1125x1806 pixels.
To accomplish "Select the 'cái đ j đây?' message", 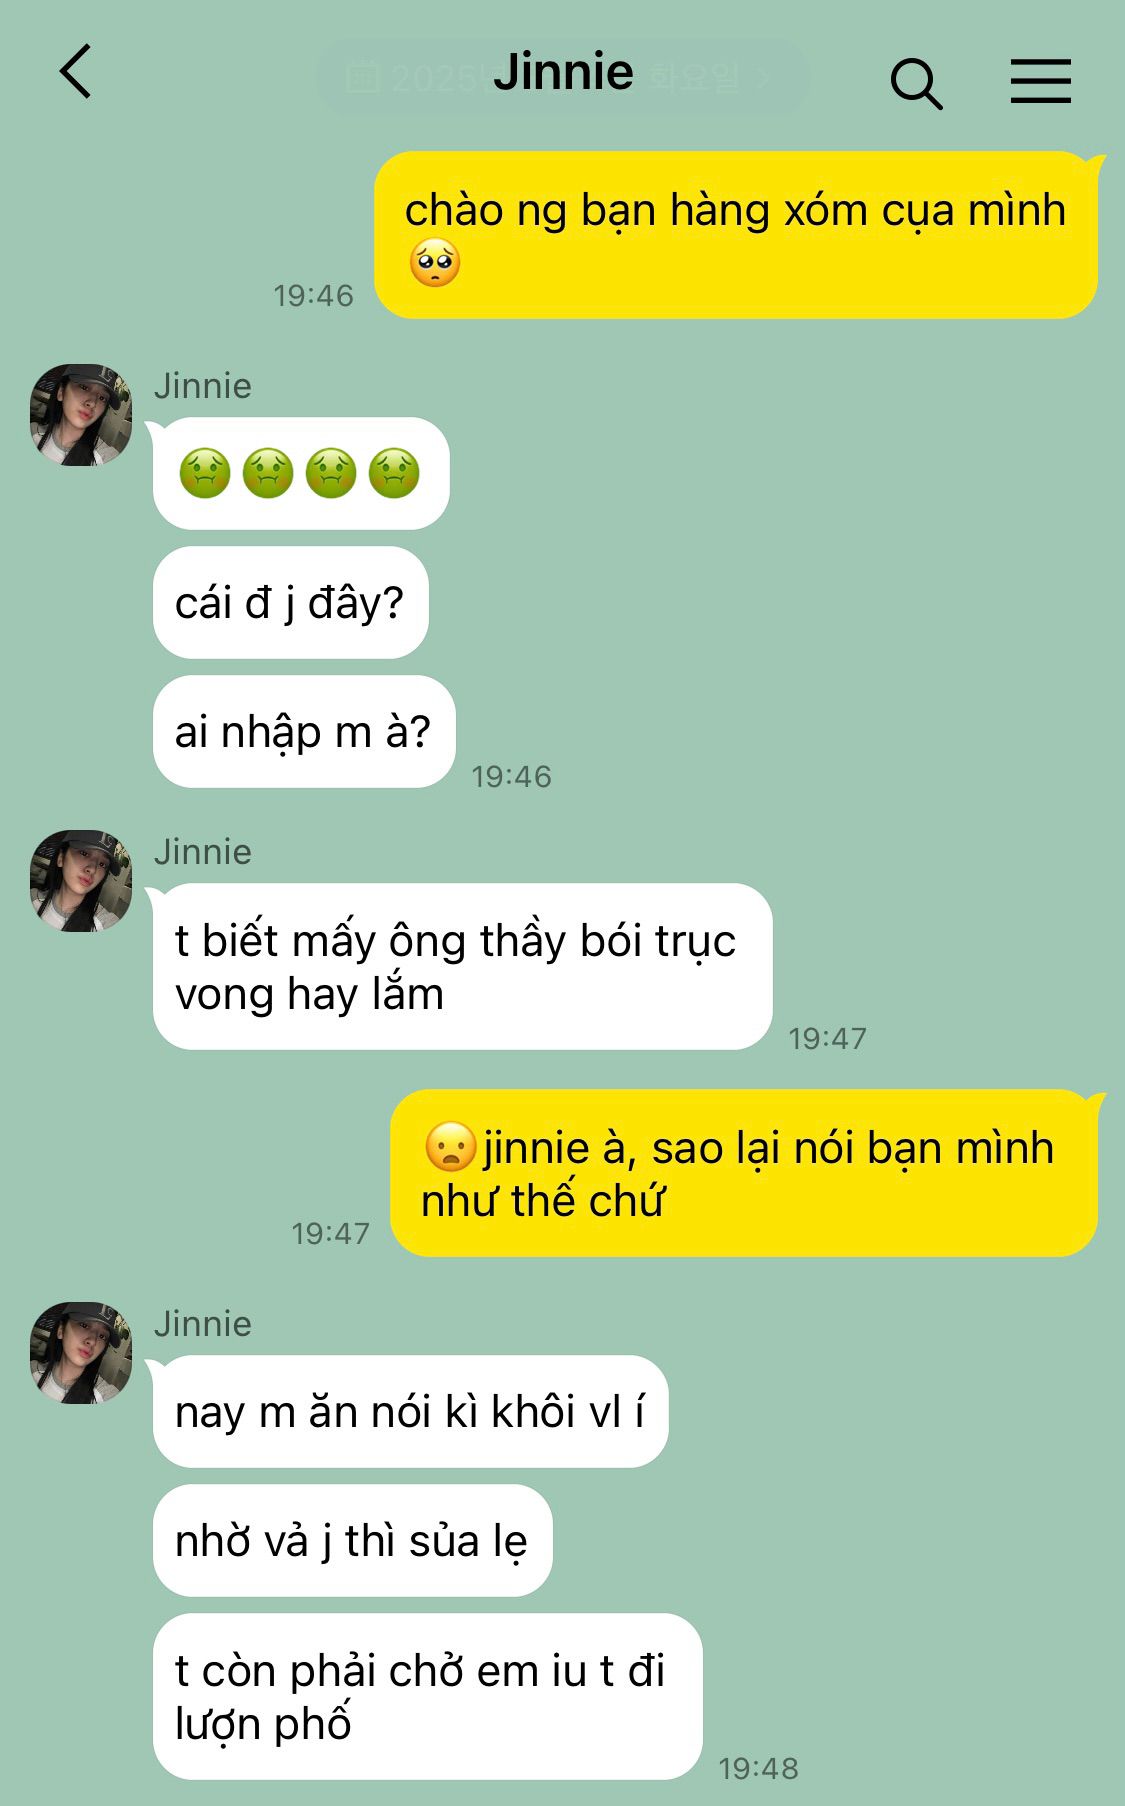I will 290,603.
